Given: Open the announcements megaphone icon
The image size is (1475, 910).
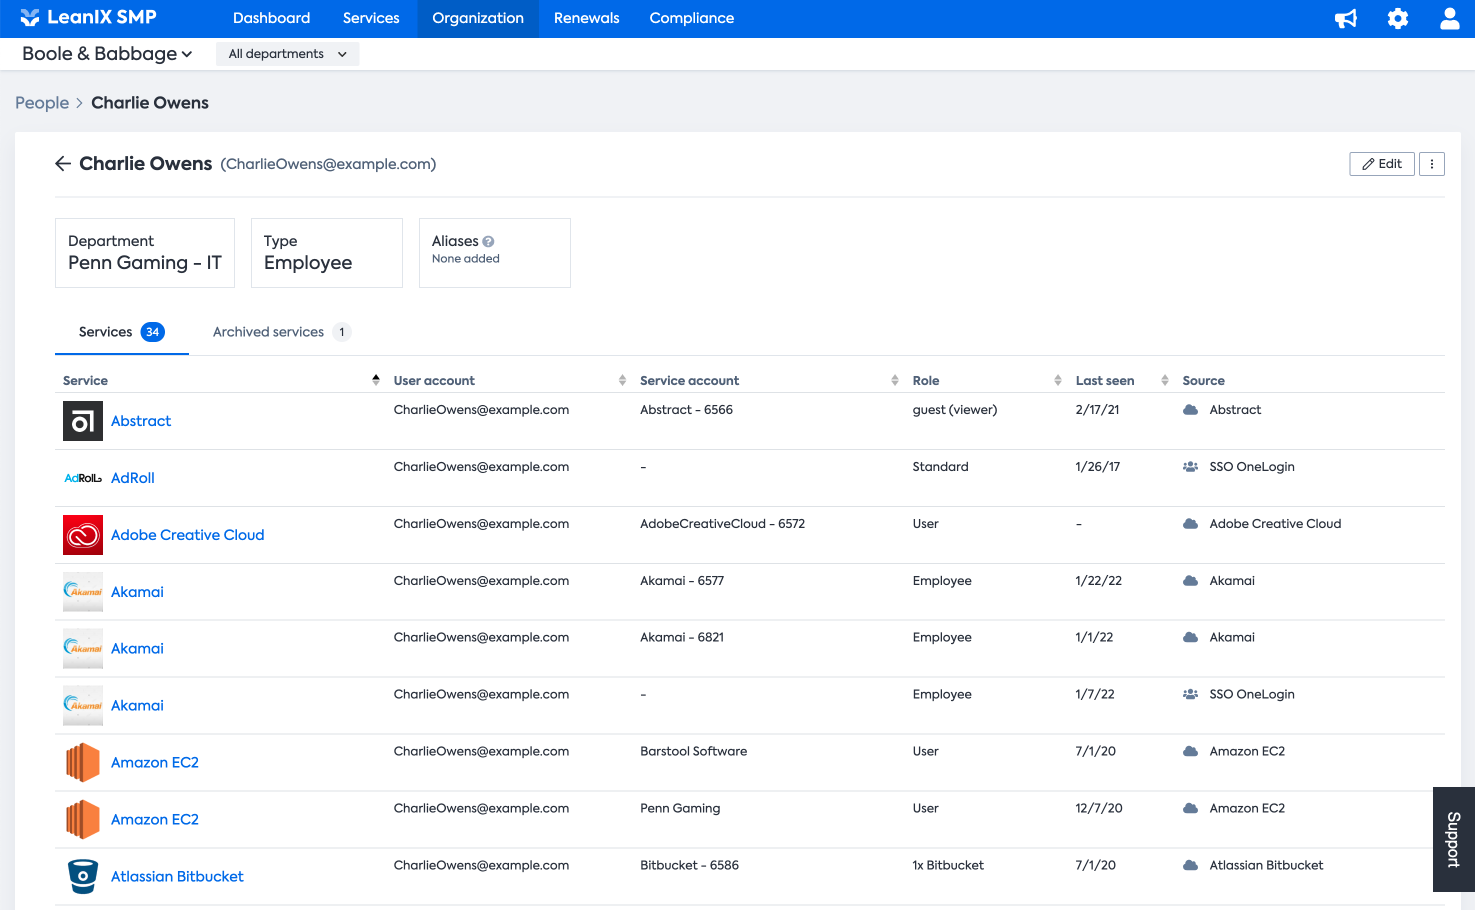Looking at the screenshot, I should click(1346, 18).
